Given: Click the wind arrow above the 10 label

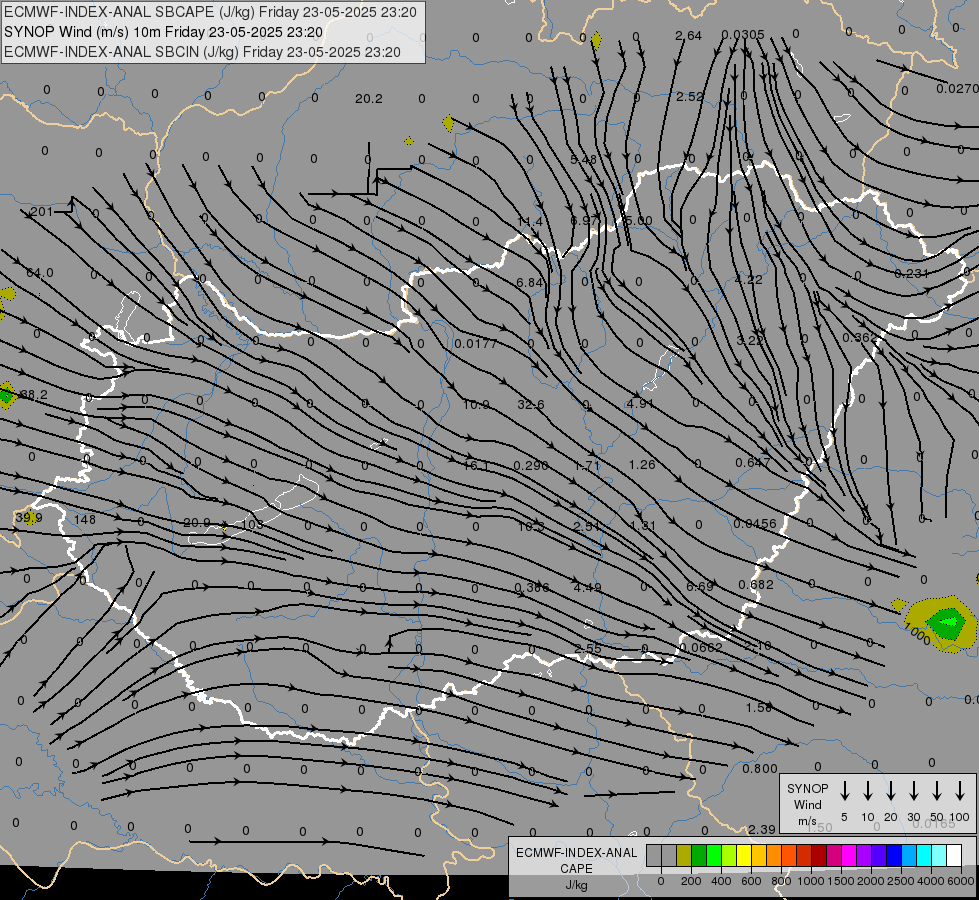Looking at the screenshot, I should (868, 790).
